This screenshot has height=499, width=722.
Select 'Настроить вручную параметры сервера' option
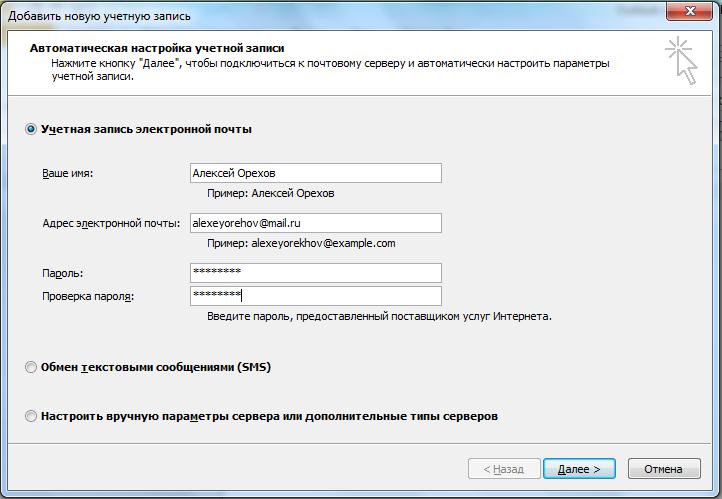[32, 416]
